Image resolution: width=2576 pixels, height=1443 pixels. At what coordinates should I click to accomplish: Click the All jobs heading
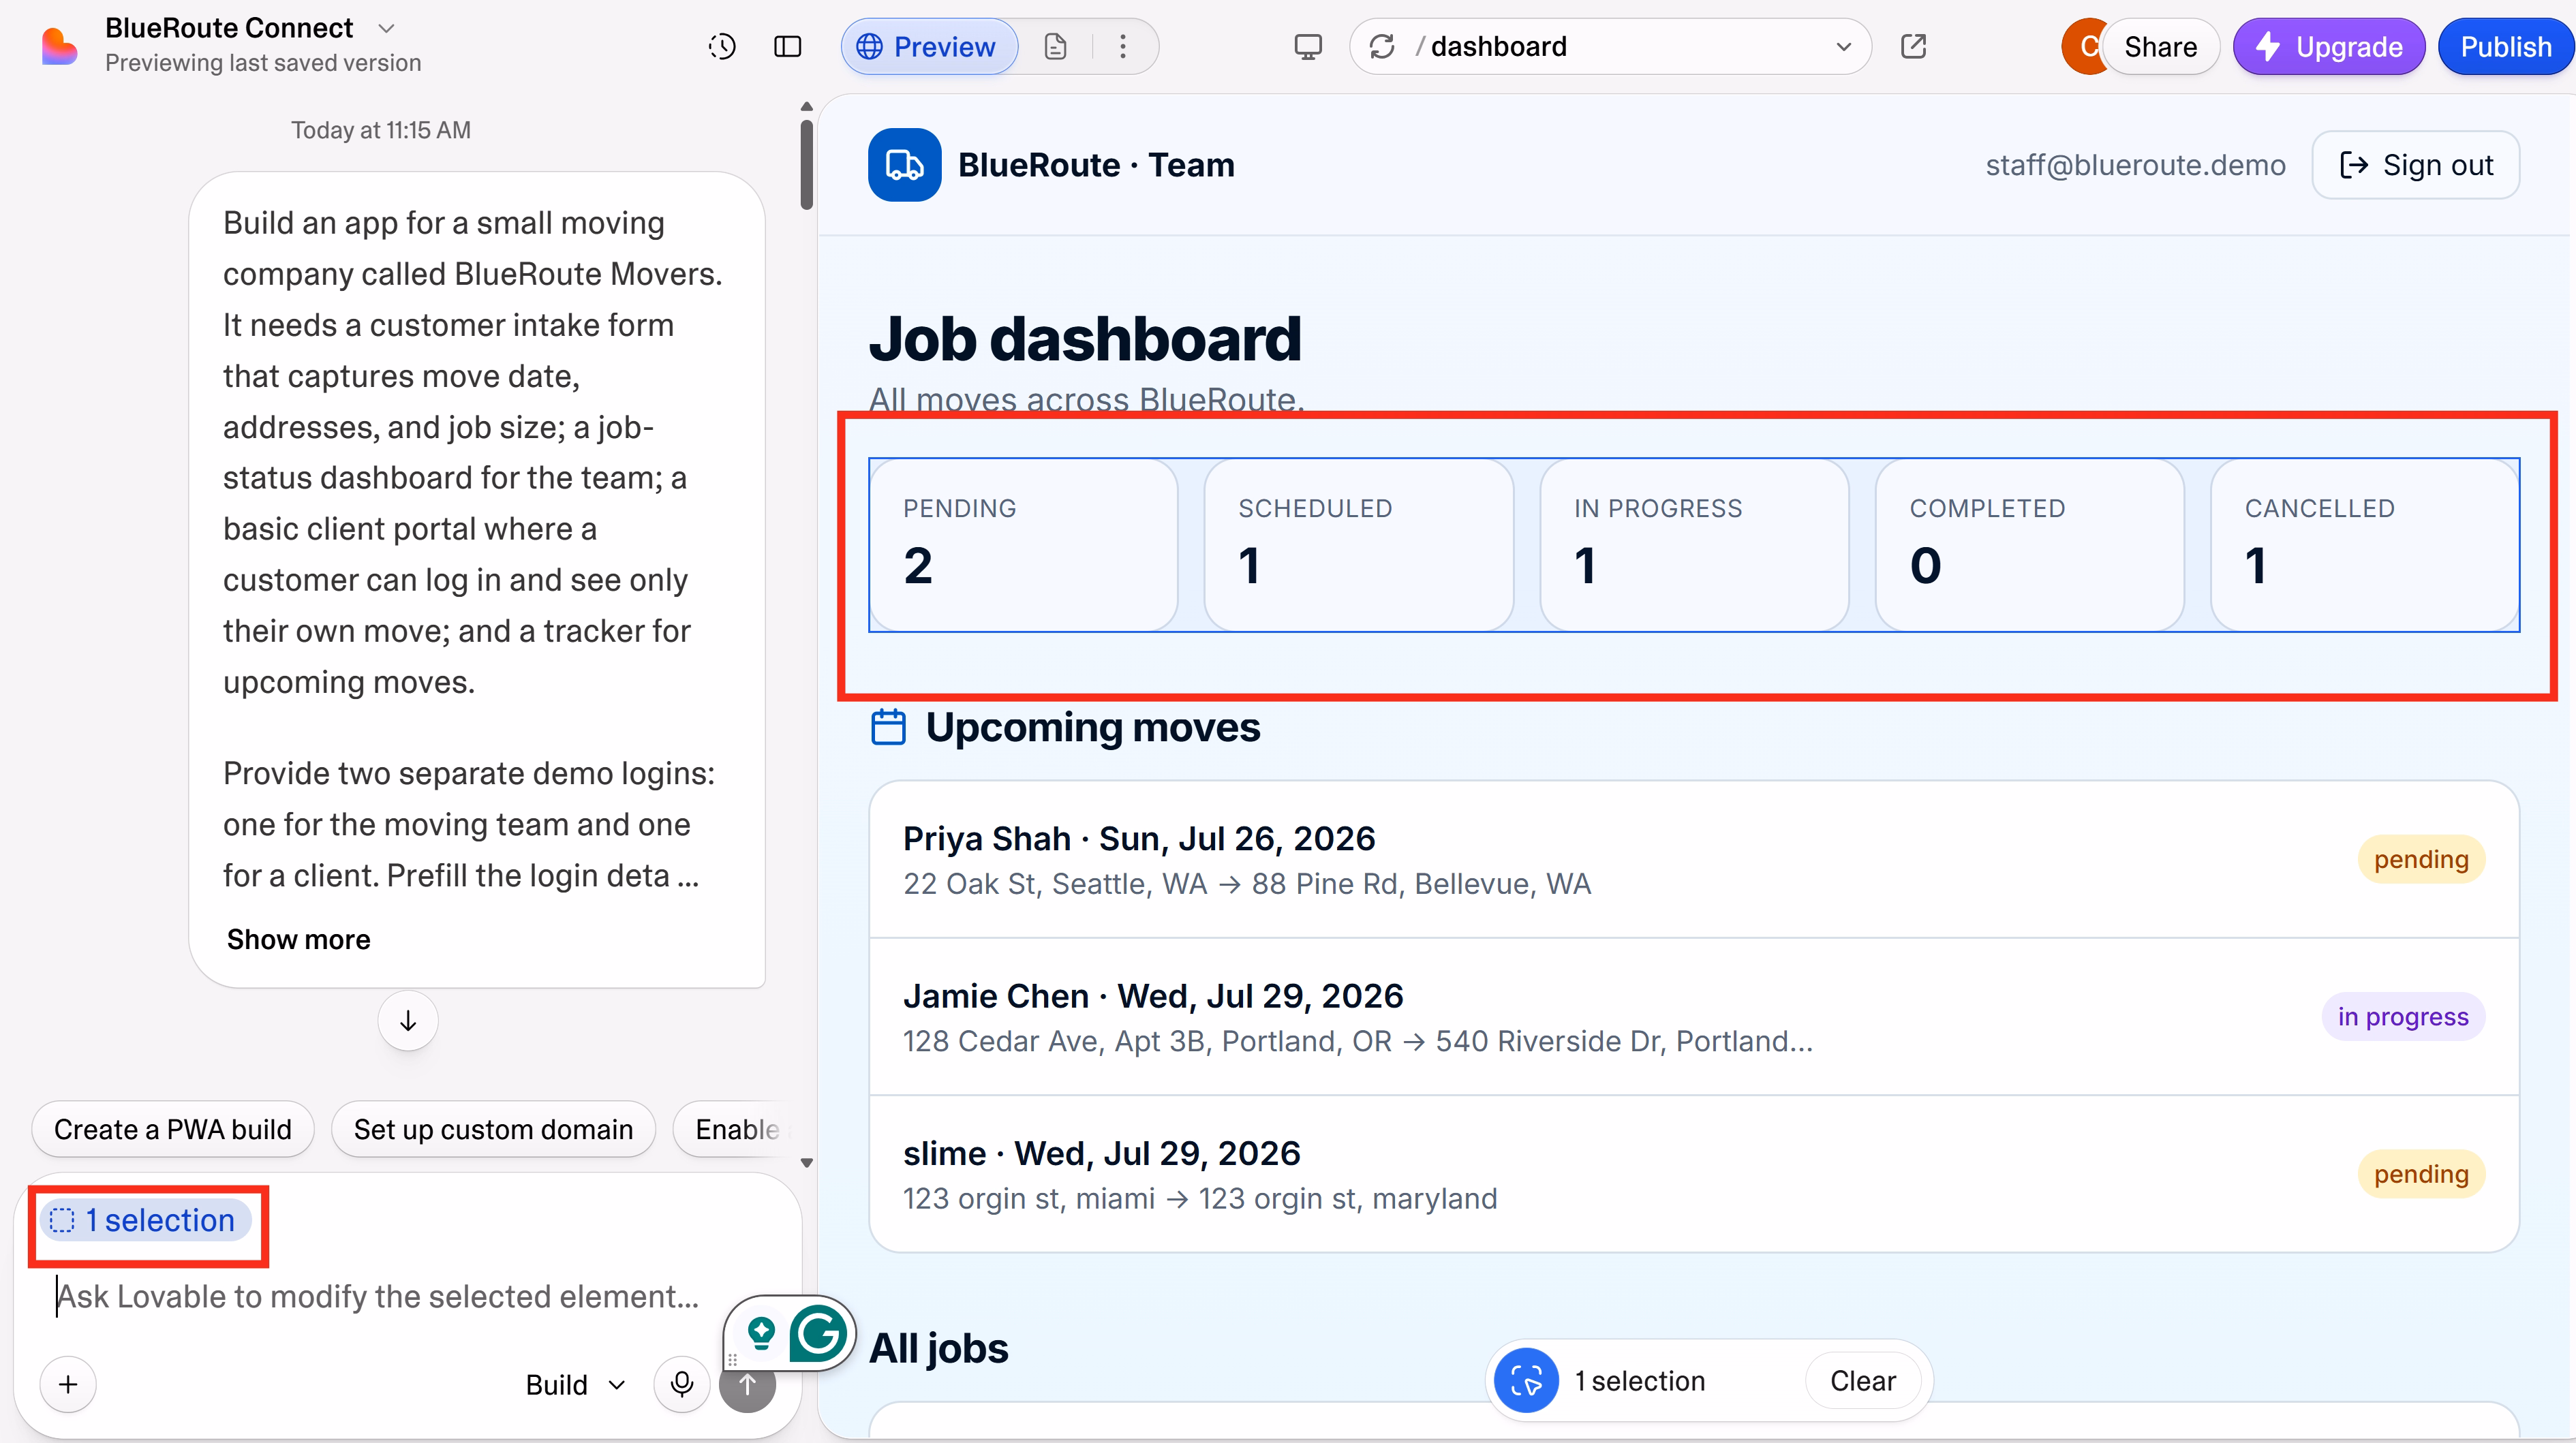click(938, 1349)
